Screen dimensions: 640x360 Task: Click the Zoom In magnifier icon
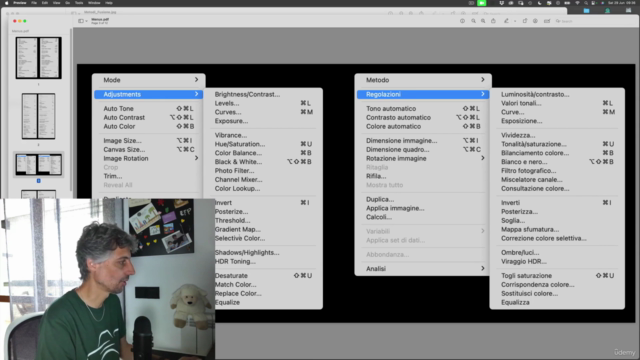483,21
